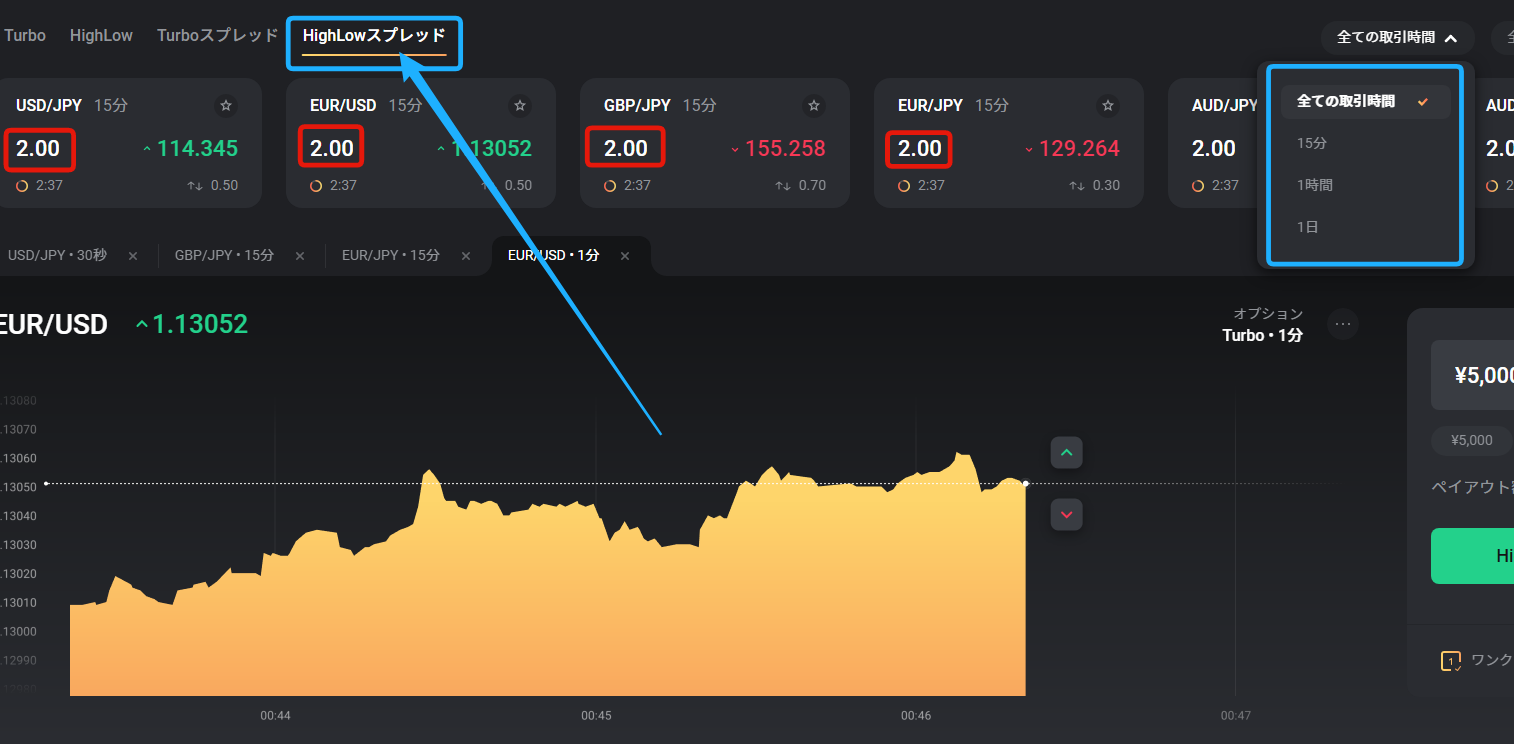Open the GBP/JPY・15分 chart tab
1514x744 pixels.
[x=224, y=256]
